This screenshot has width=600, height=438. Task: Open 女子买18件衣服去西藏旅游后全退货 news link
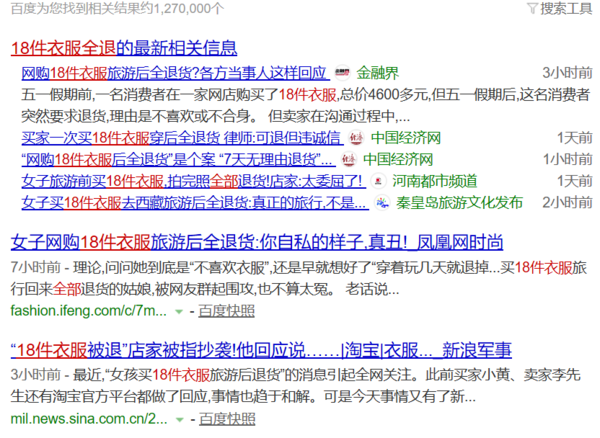click(x=195, y=203)
